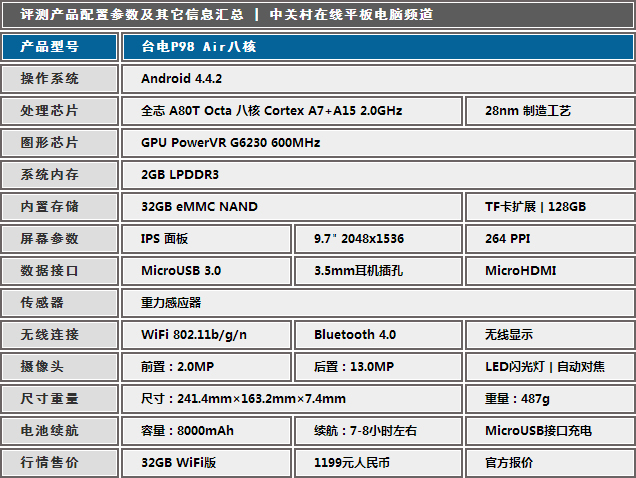Select the '尺寸：241.4mm×163.2mm×7.4mm' cell
The image size is (636, 478).
click(292, 400)
